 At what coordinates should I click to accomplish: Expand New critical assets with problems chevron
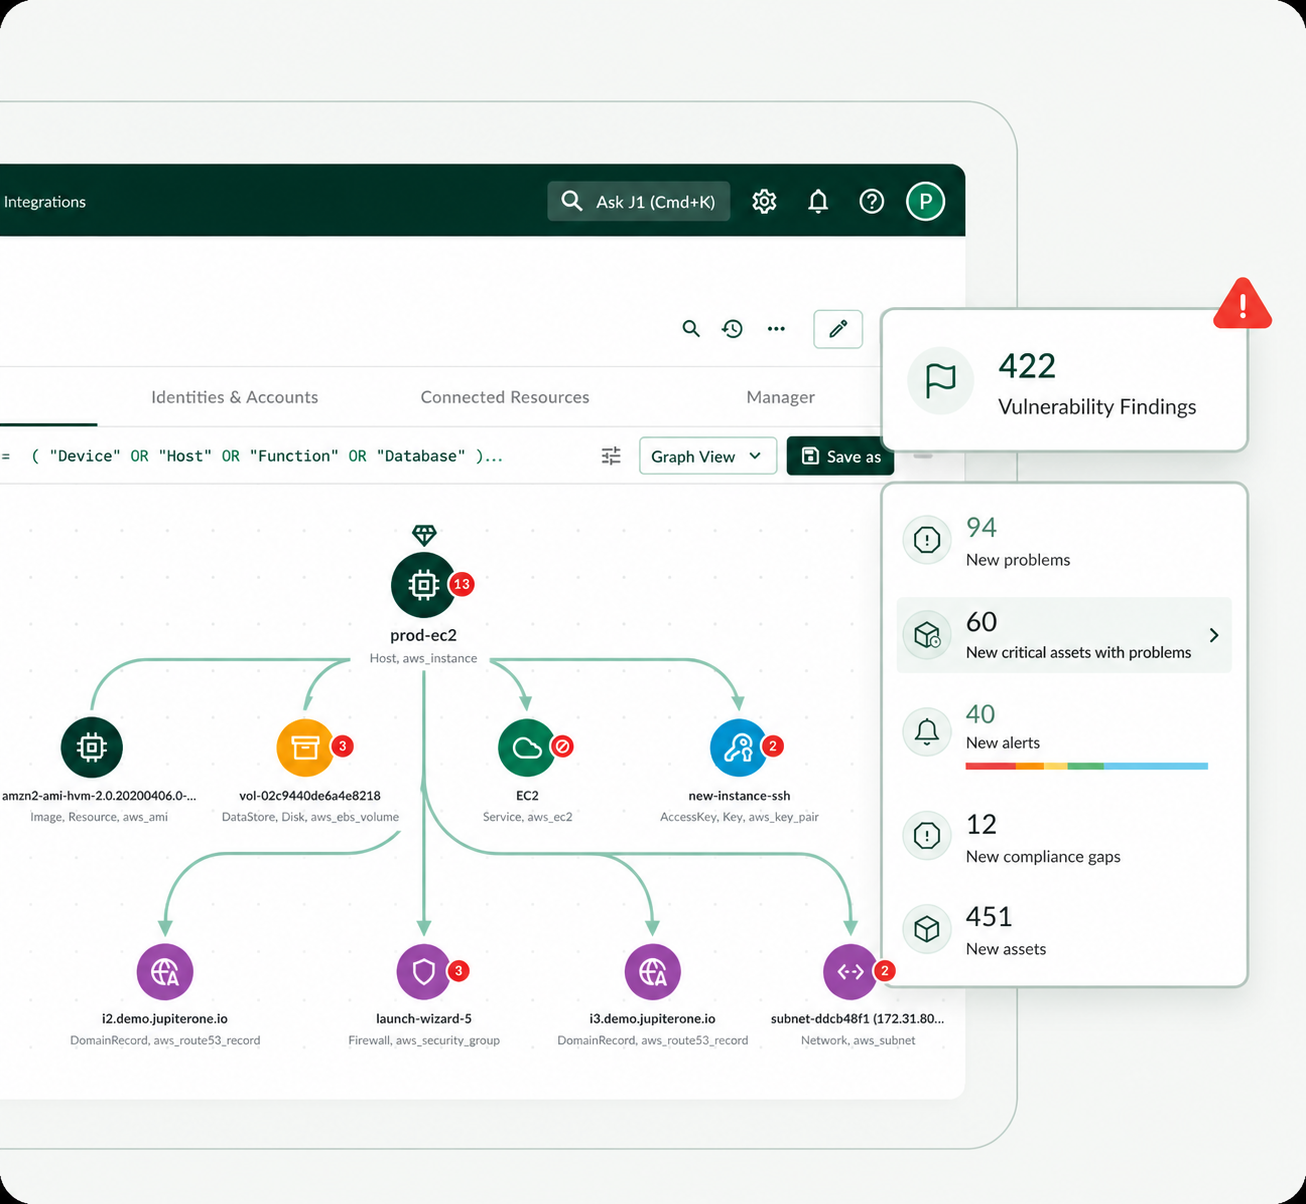pos(1214,635)
